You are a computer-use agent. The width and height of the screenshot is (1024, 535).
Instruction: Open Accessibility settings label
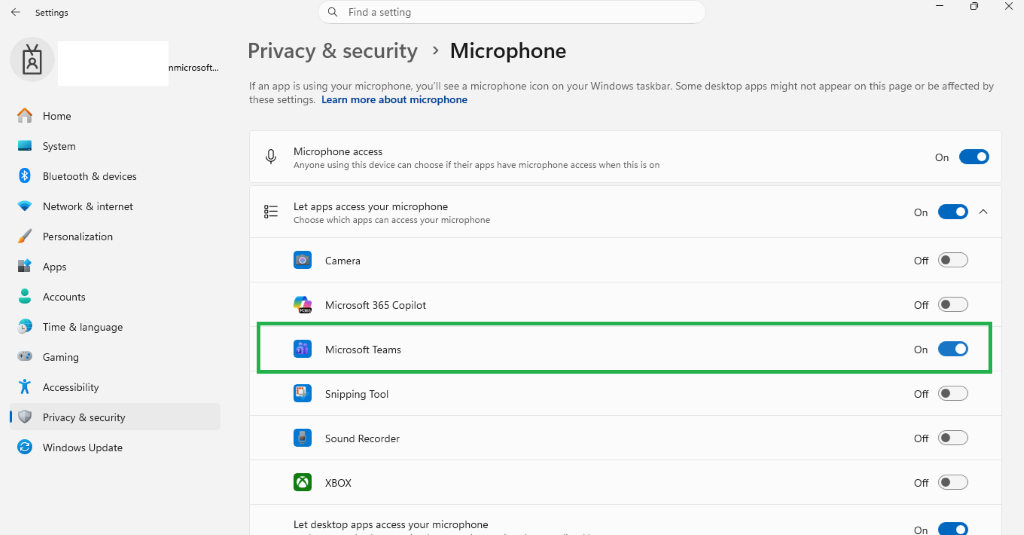[71, 387]
